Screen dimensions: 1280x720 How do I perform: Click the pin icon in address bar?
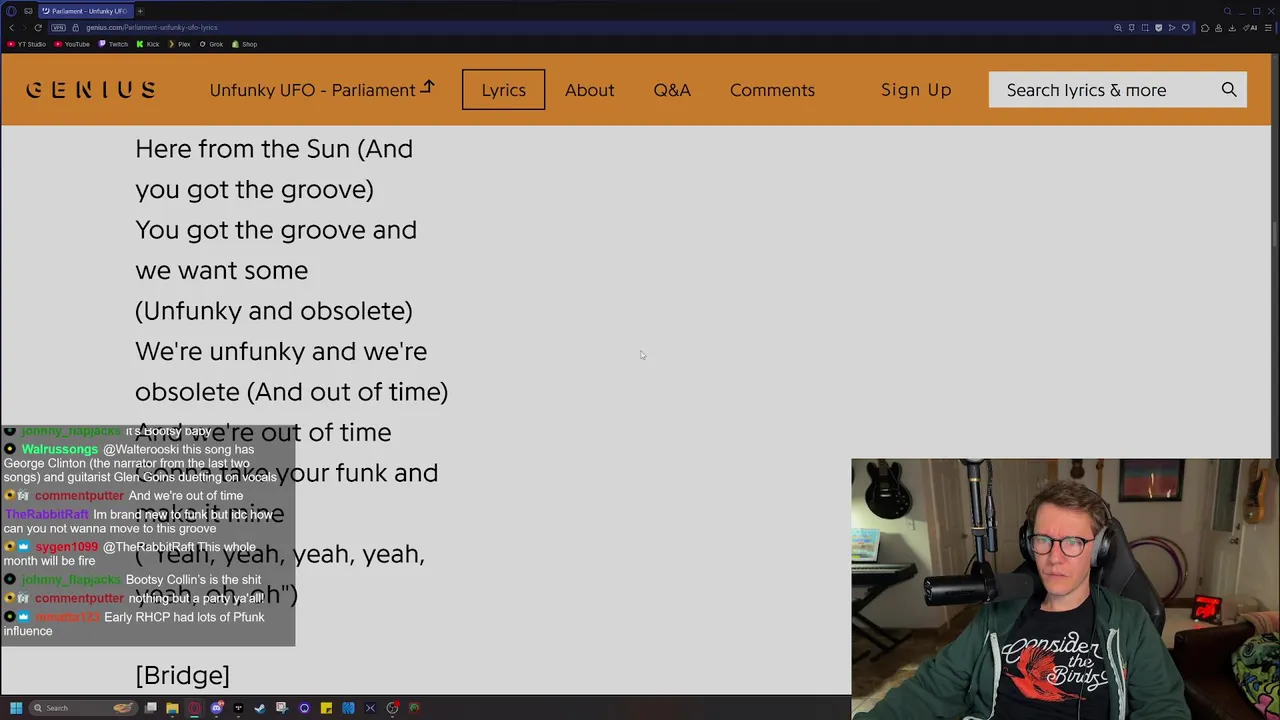pyautogui.click(x=1131, y=28)
